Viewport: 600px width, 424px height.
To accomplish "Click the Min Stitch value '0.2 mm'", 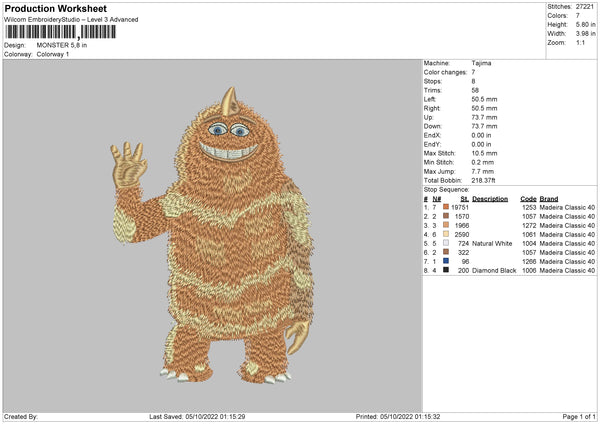I will 483,162.
